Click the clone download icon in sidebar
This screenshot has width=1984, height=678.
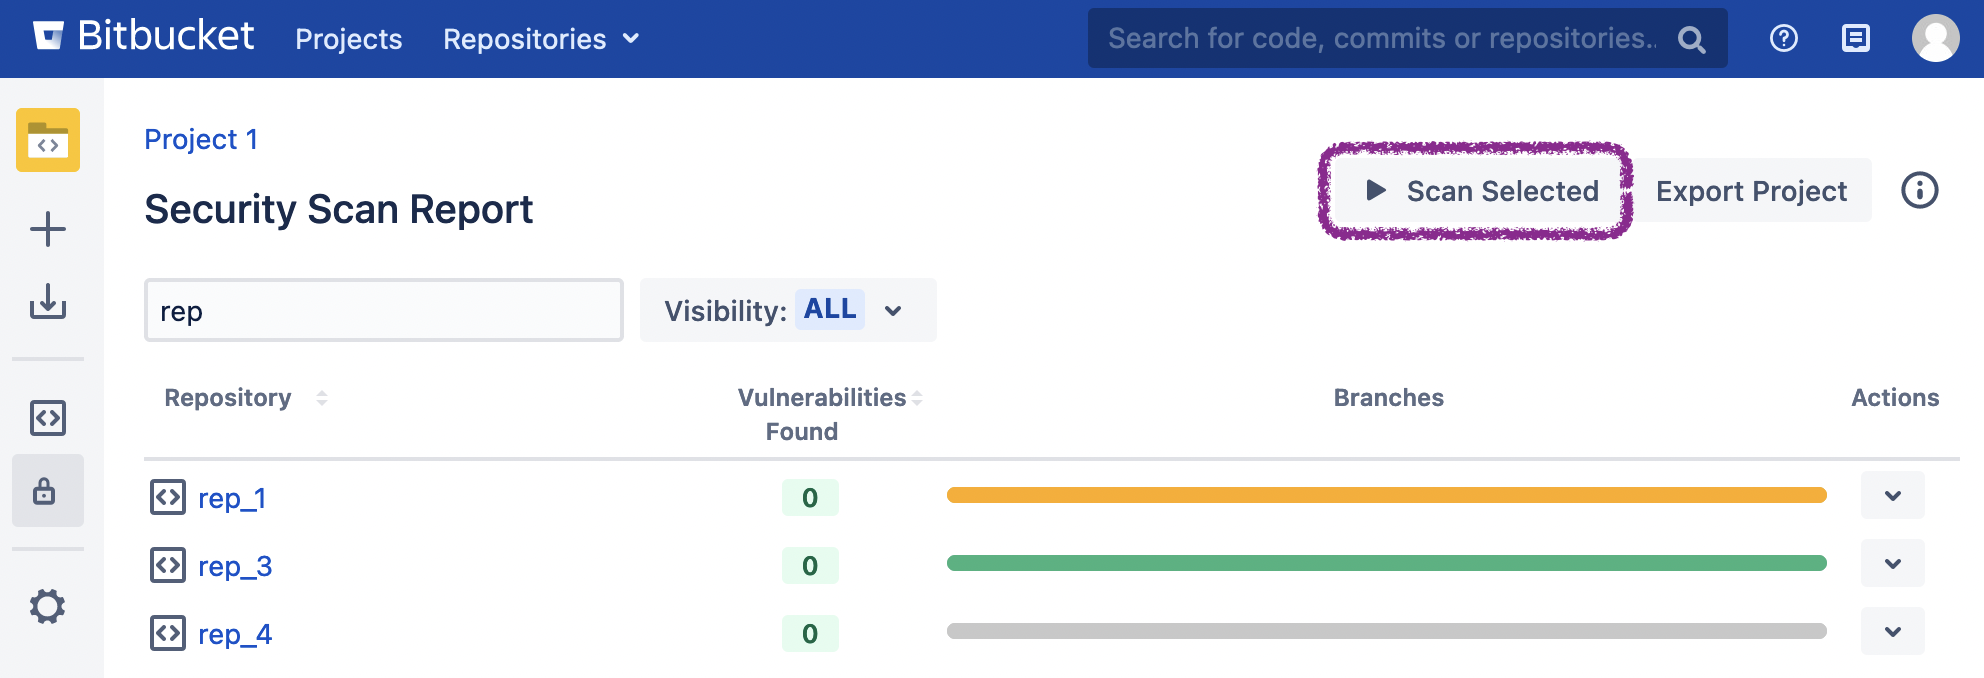click(x=48, y=301)
